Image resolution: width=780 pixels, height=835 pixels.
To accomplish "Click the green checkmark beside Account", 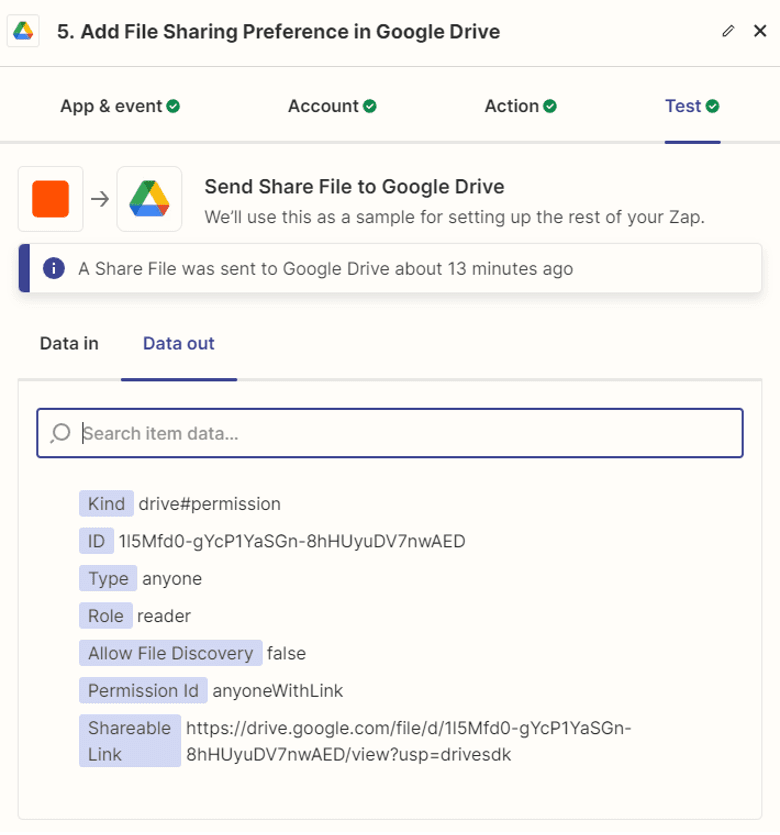I will [370, 105].
